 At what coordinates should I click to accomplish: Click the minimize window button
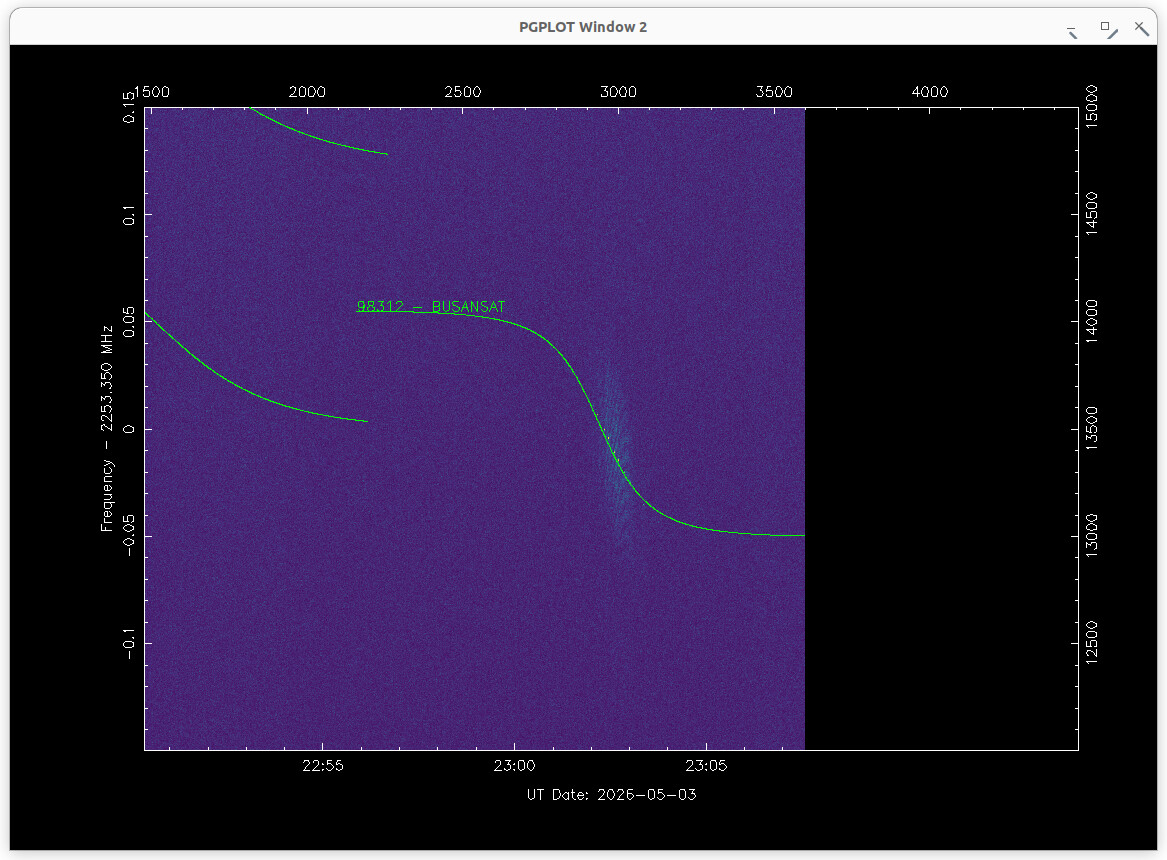[1072, 32]
